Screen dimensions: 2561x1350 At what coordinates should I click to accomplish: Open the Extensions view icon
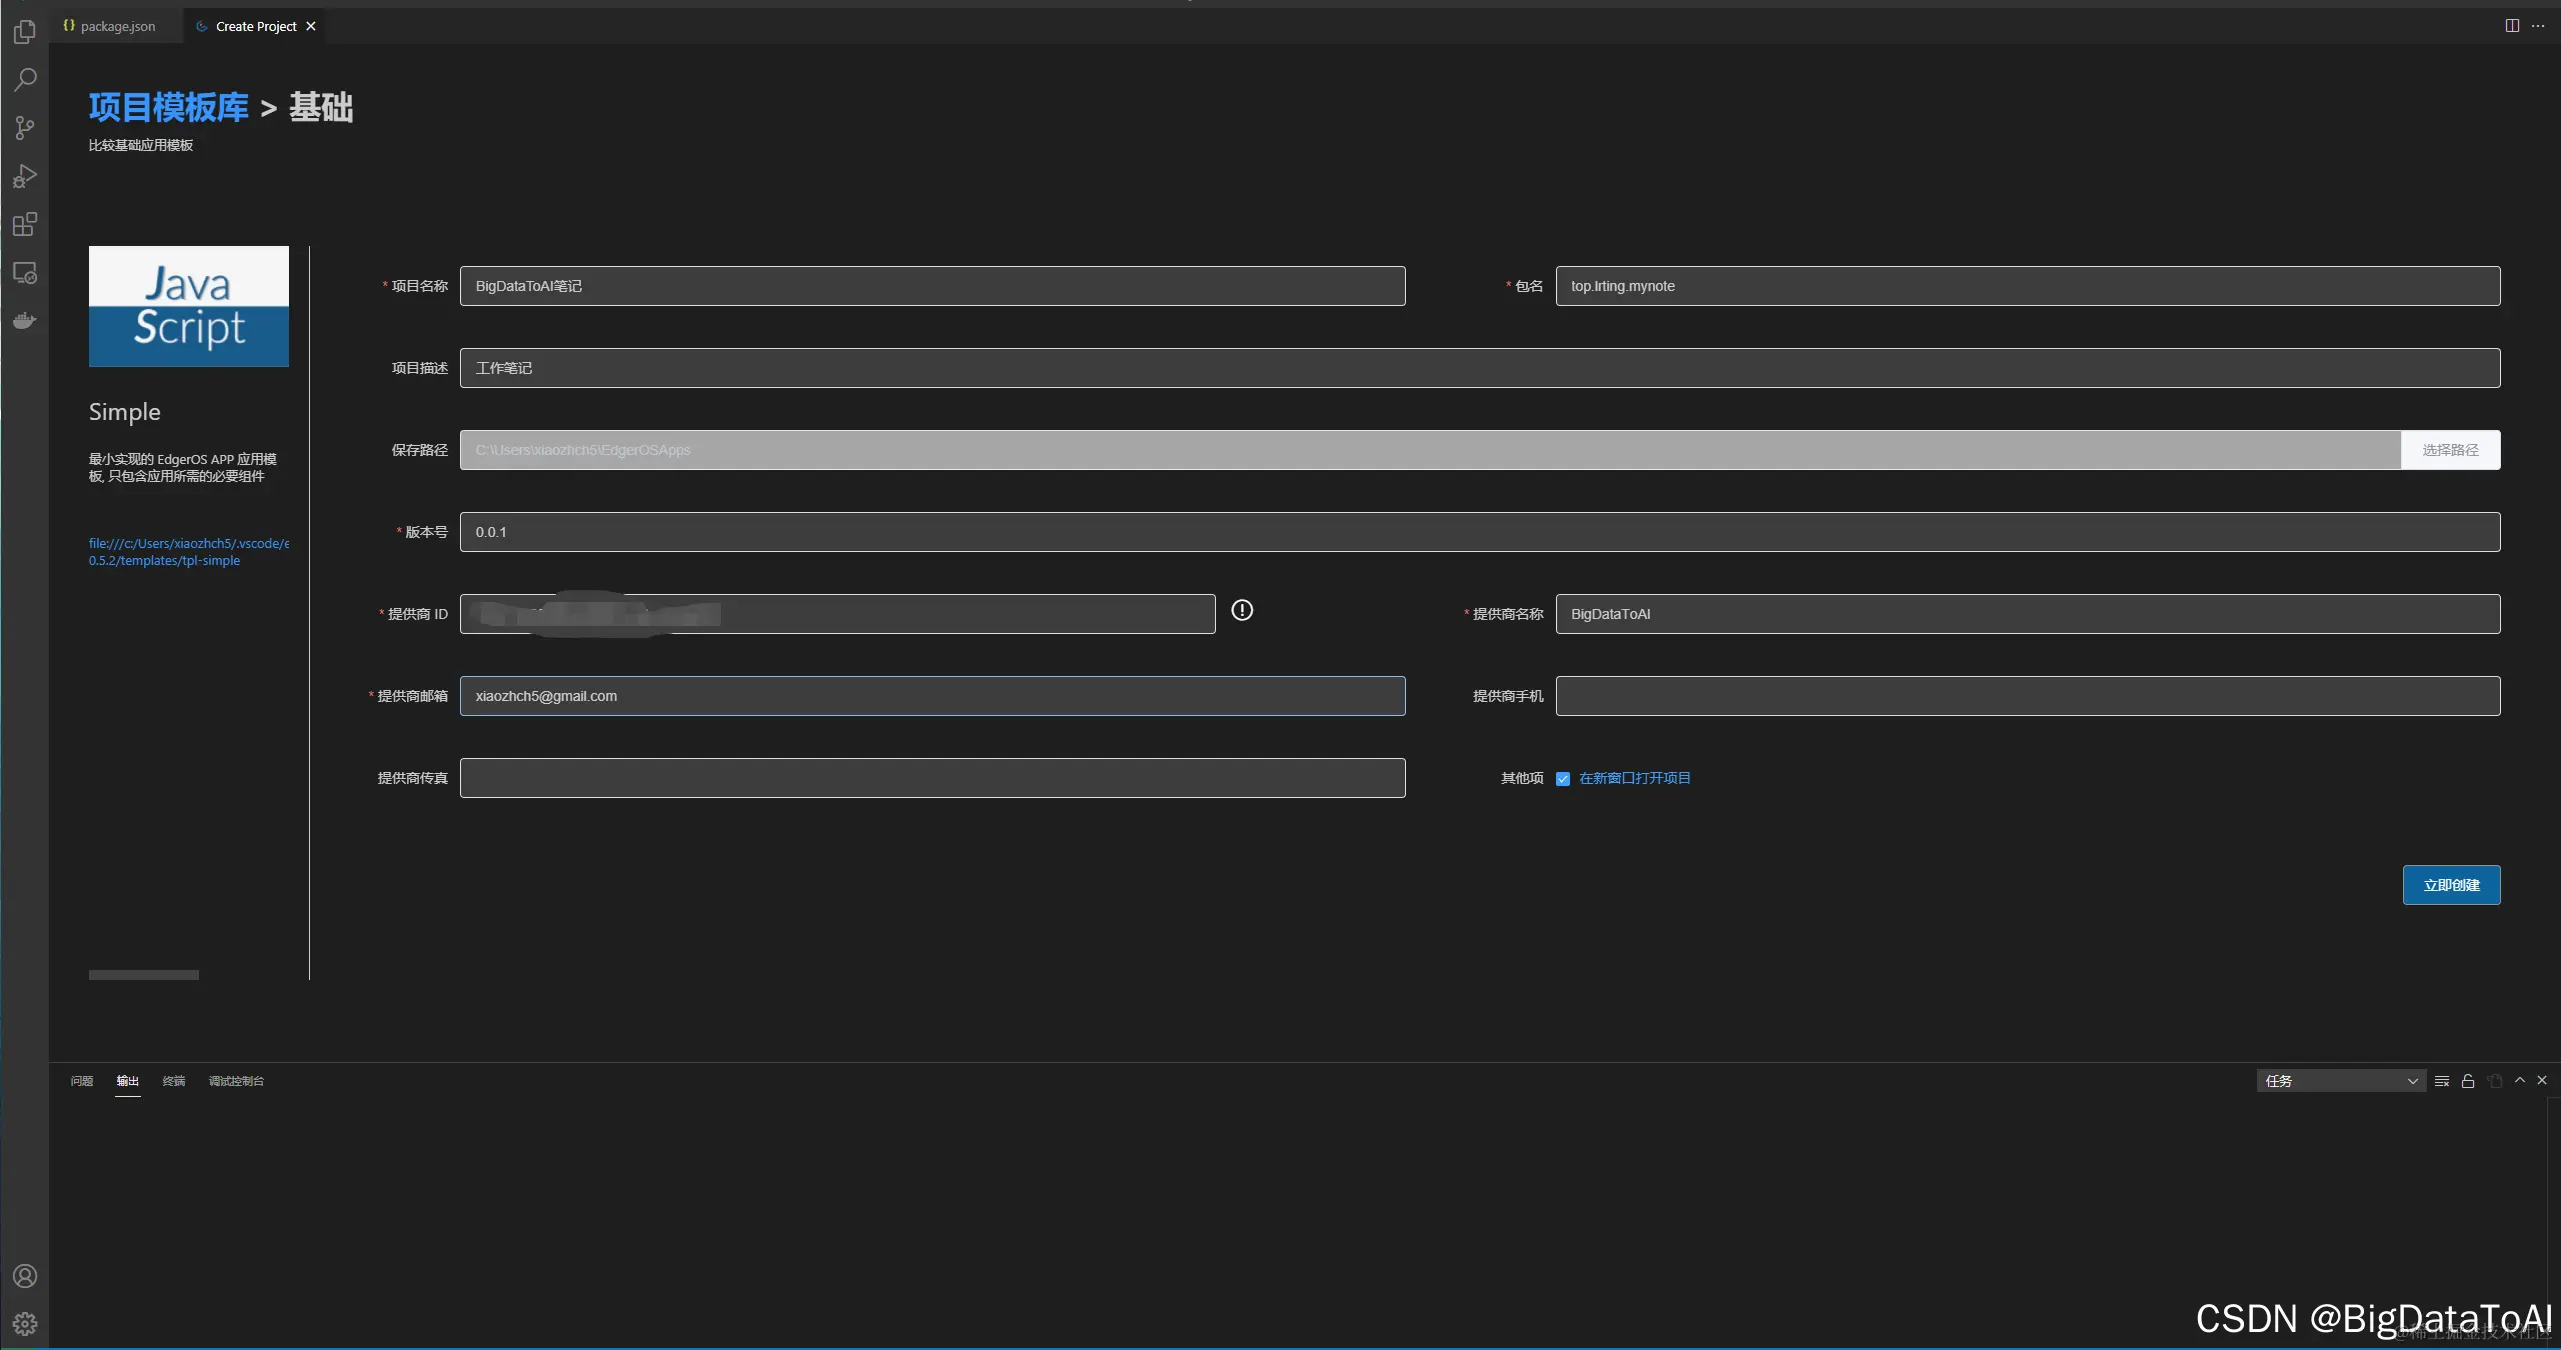click(x=25, y=224)
